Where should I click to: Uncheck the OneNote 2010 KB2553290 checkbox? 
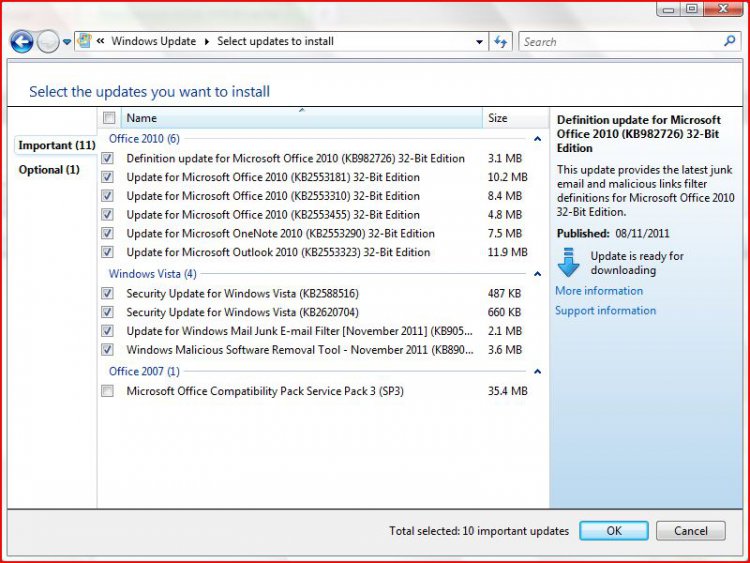click(108, 233)
